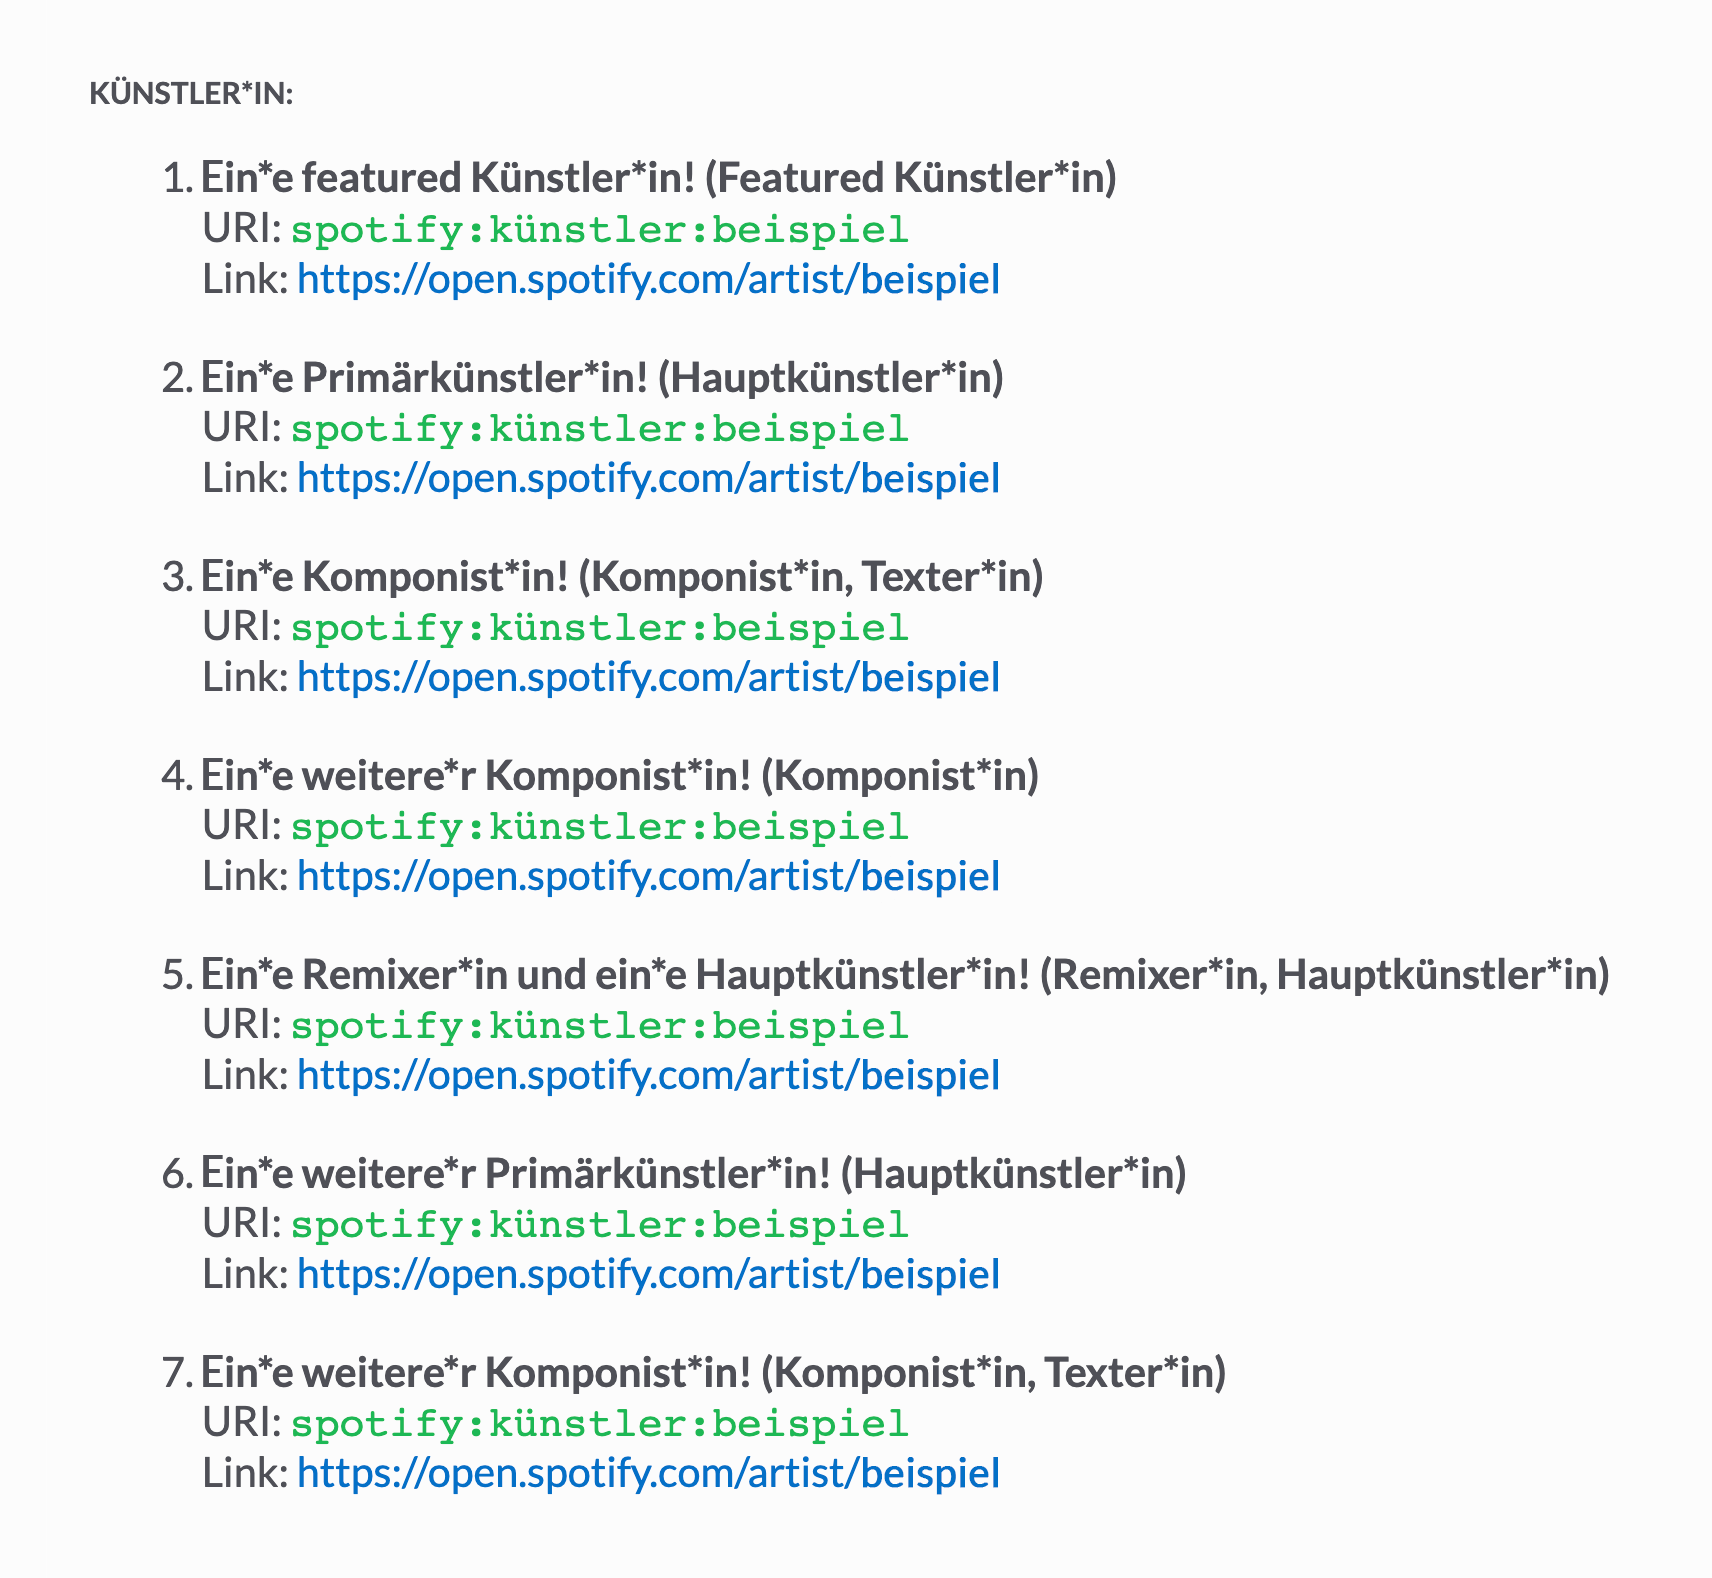This screenshot has height=1578, width=1712.
Task: Open the featured Künstler*in artist link
Action: [648, 279]
